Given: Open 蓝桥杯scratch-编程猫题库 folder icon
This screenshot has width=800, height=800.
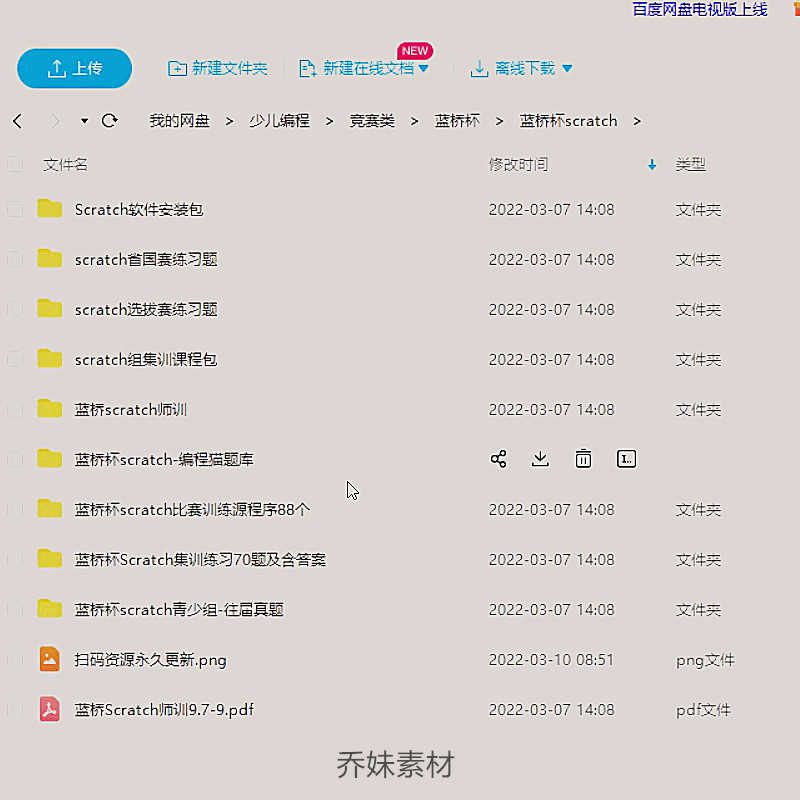Looking at the screenshot, I should coord(49,459).
